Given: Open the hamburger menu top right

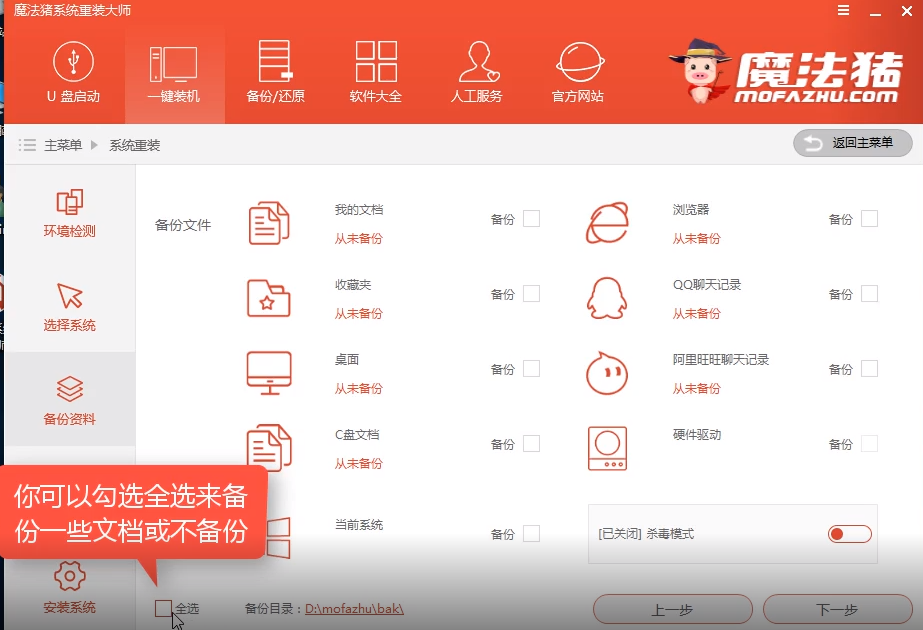Looking at the screenshot, I should [x=843, y=9].
